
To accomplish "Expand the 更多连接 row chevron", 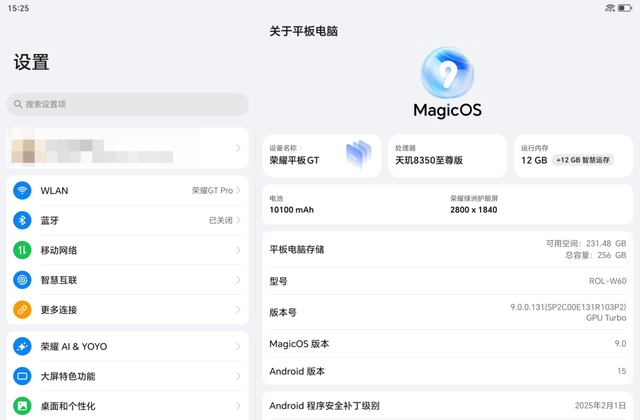I will coord(238,310).
